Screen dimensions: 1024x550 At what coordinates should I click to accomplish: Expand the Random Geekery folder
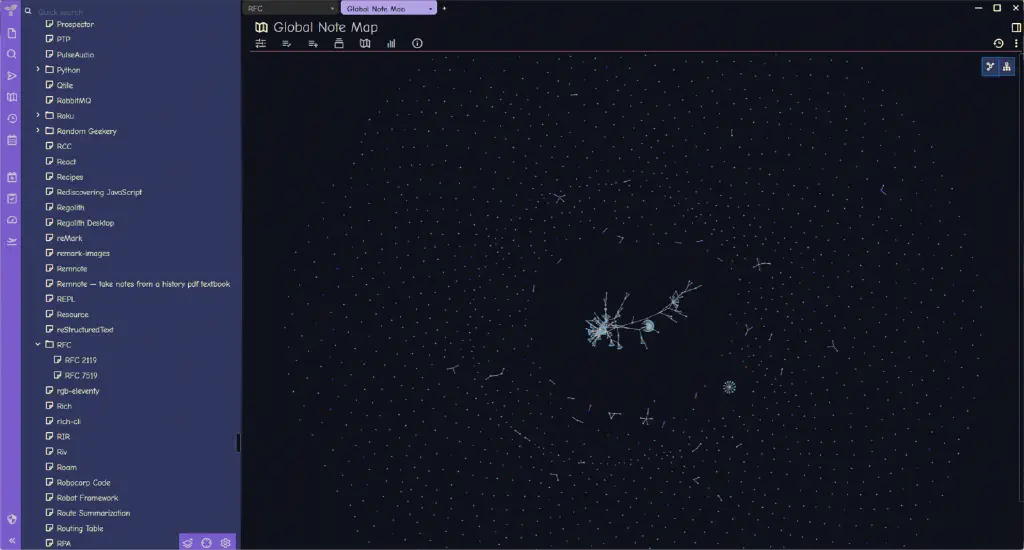coord(38,131)
